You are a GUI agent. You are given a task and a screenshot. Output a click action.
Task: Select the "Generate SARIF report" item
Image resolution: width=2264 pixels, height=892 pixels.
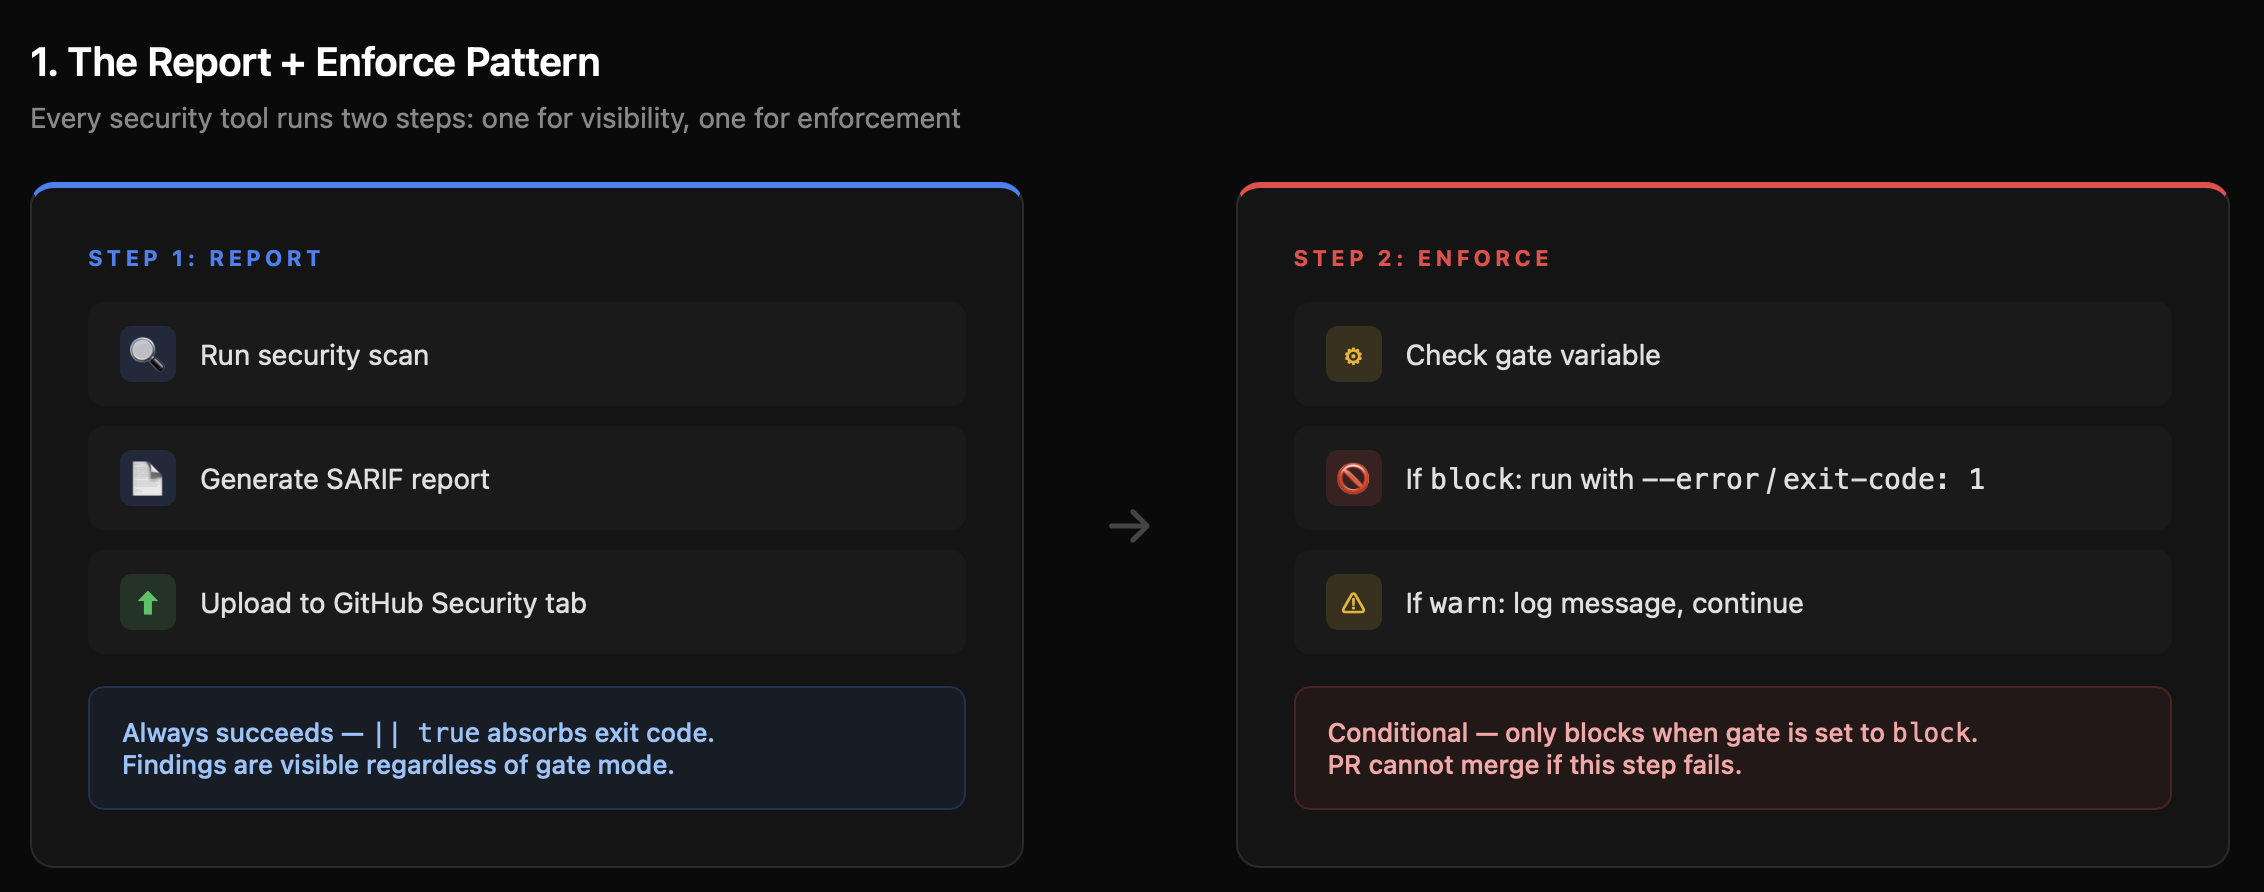pyautogui.click(x=345, y=479)
